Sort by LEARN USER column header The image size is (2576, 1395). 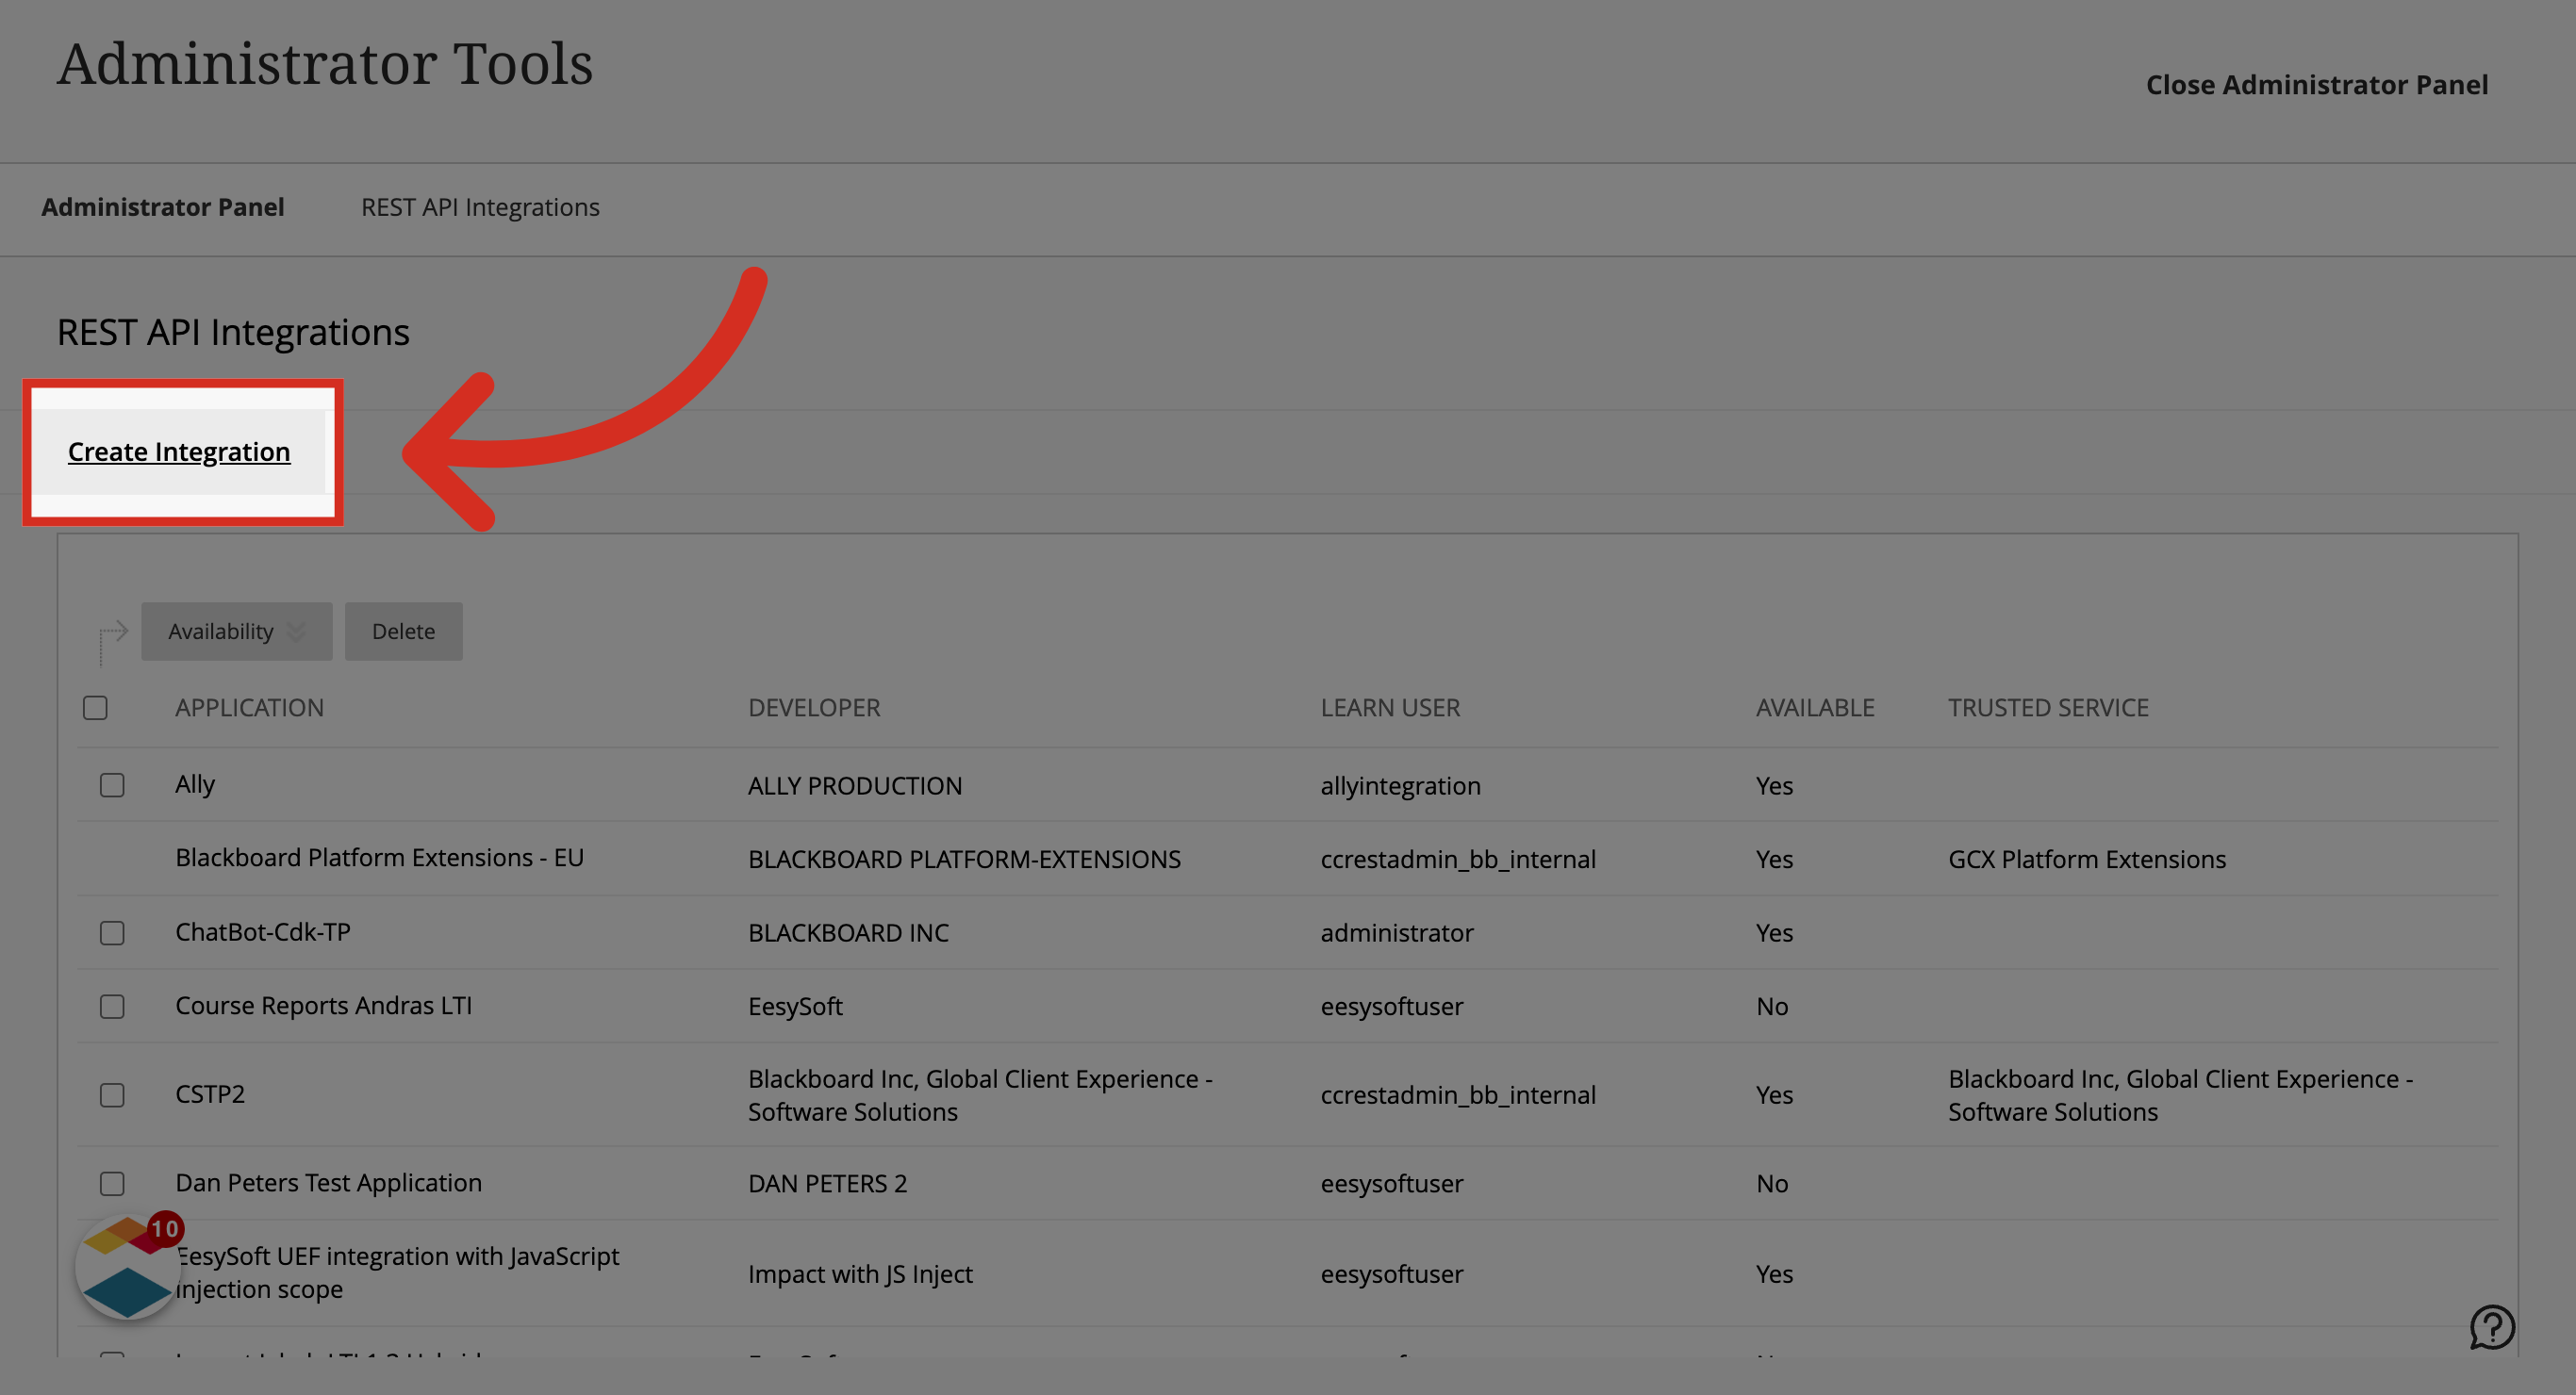pyautogui.click(x=1390, y=708)
